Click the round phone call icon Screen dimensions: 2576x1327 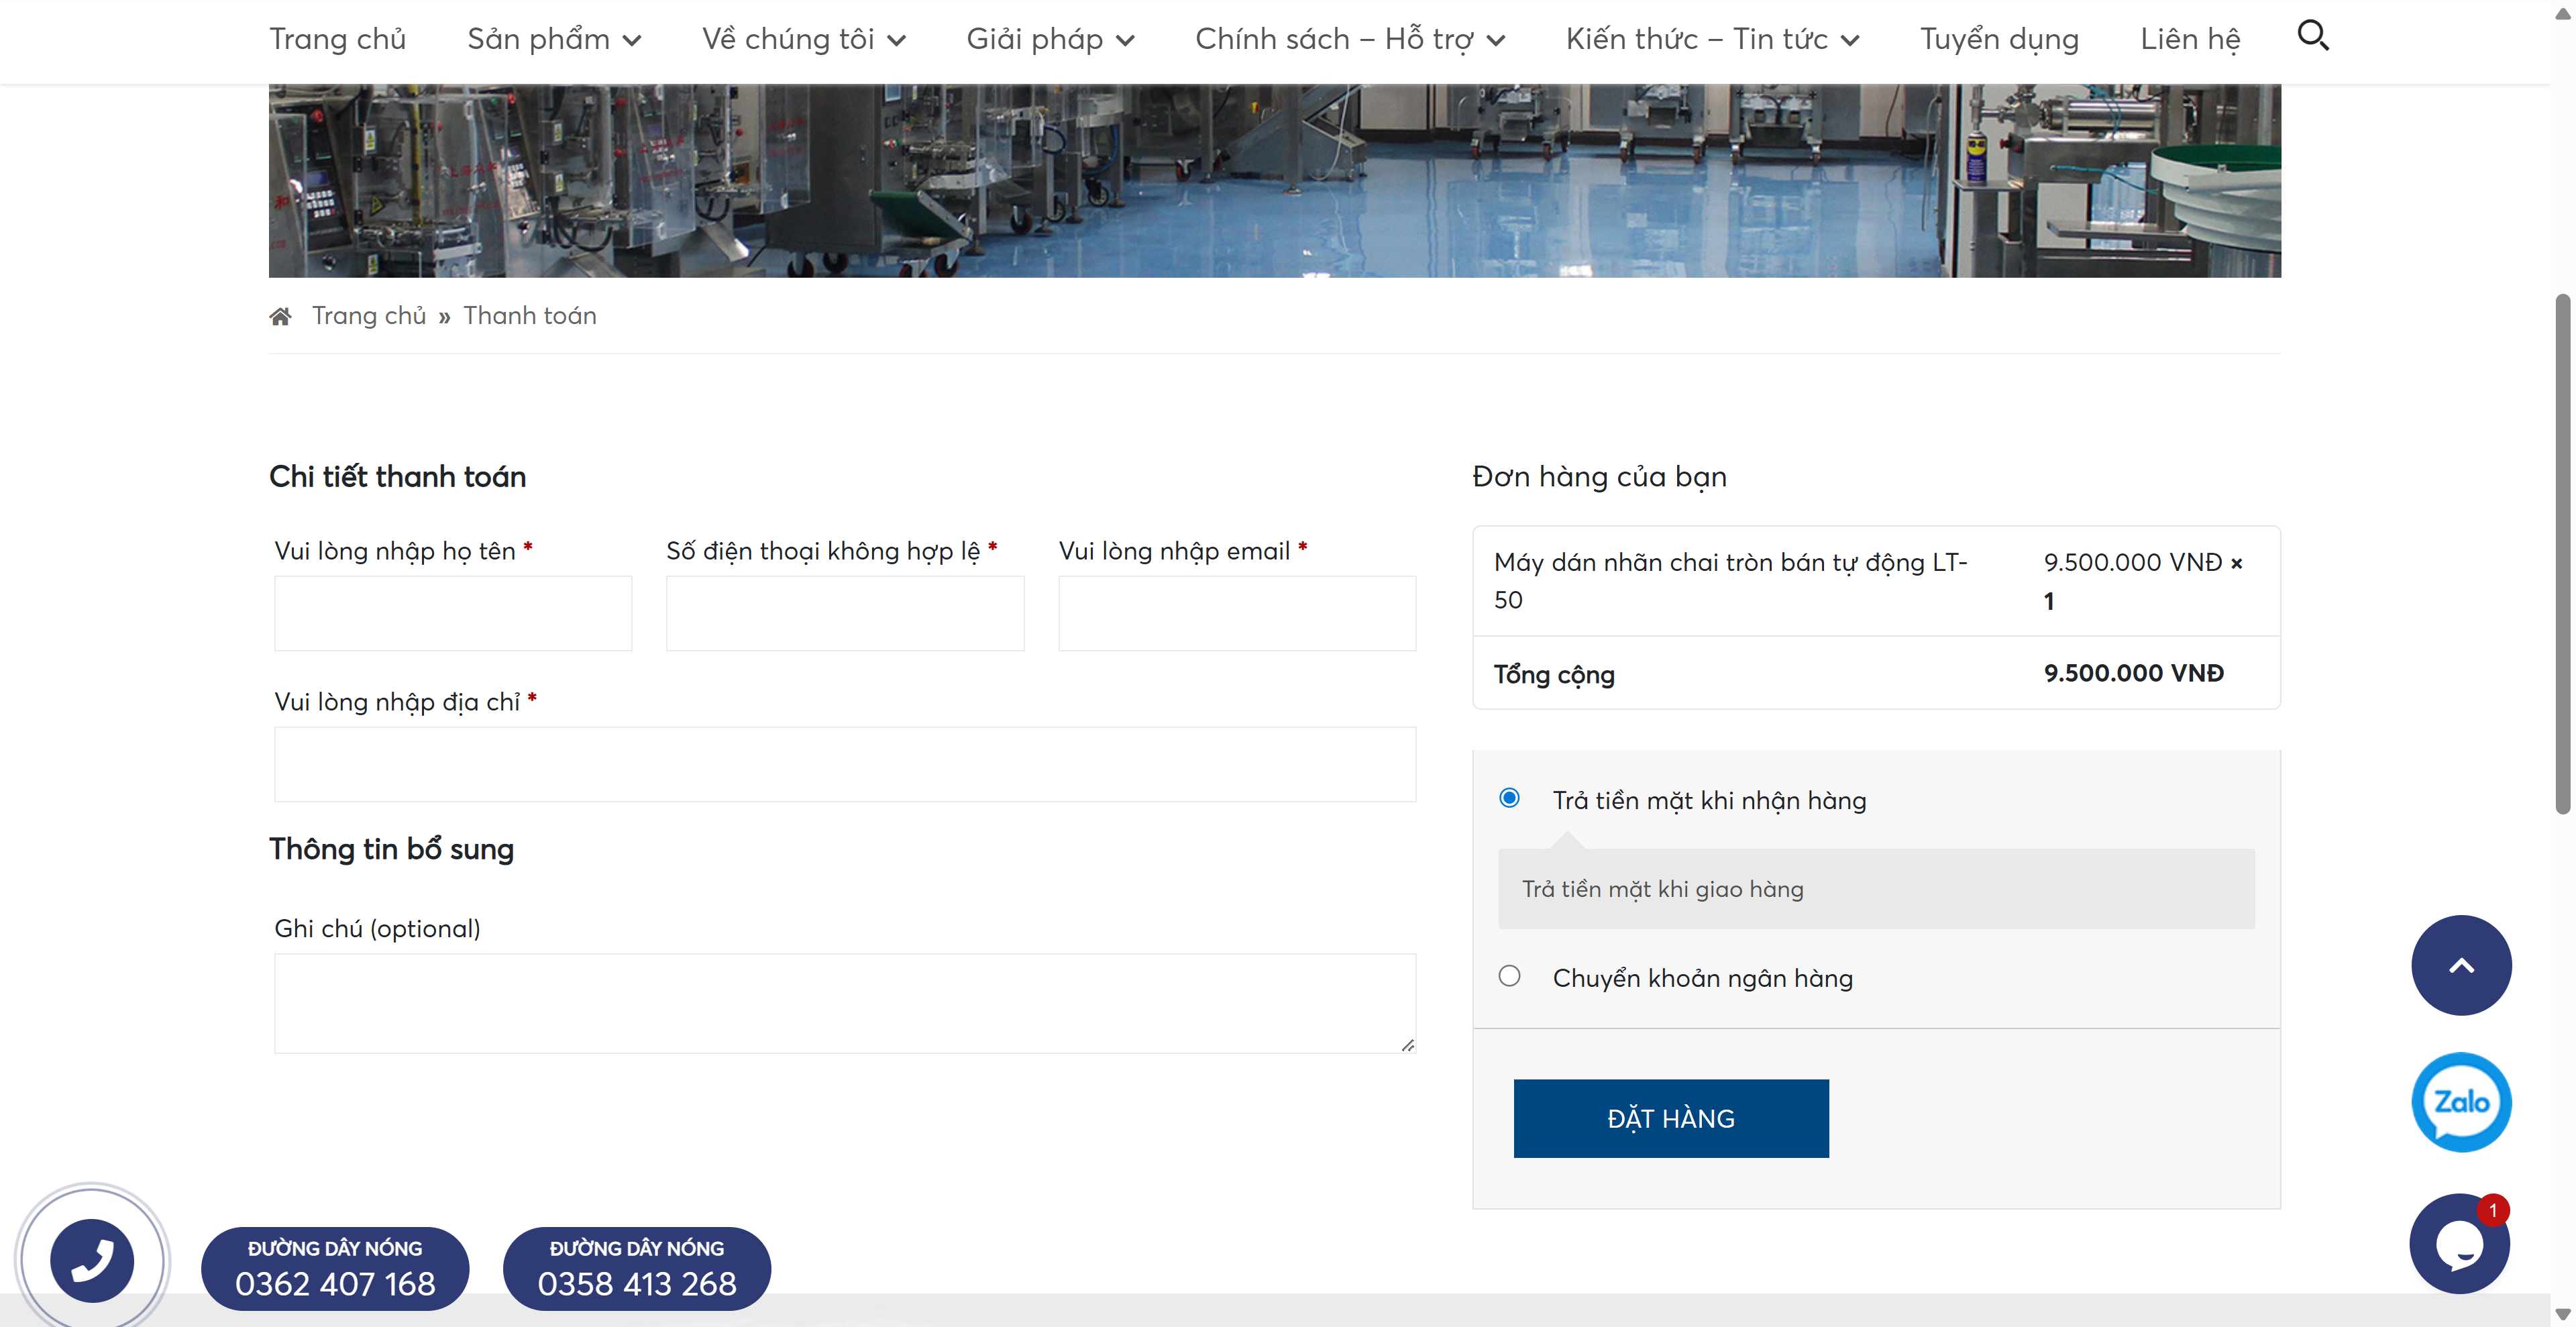(92, 1260)
